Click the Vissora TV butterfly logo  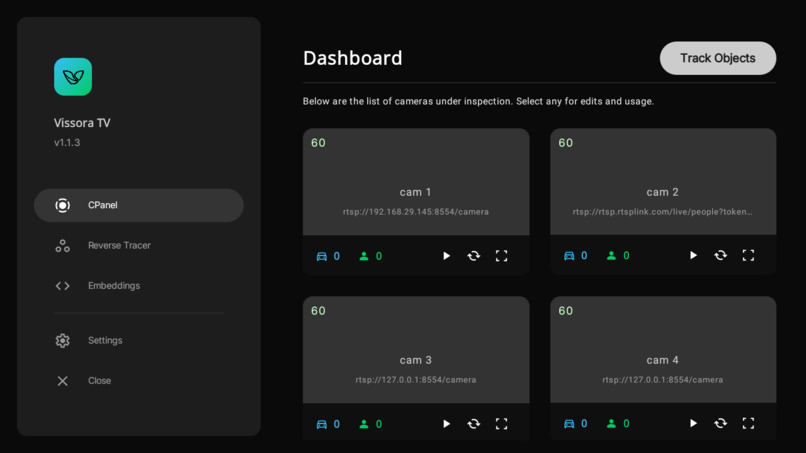73,77
